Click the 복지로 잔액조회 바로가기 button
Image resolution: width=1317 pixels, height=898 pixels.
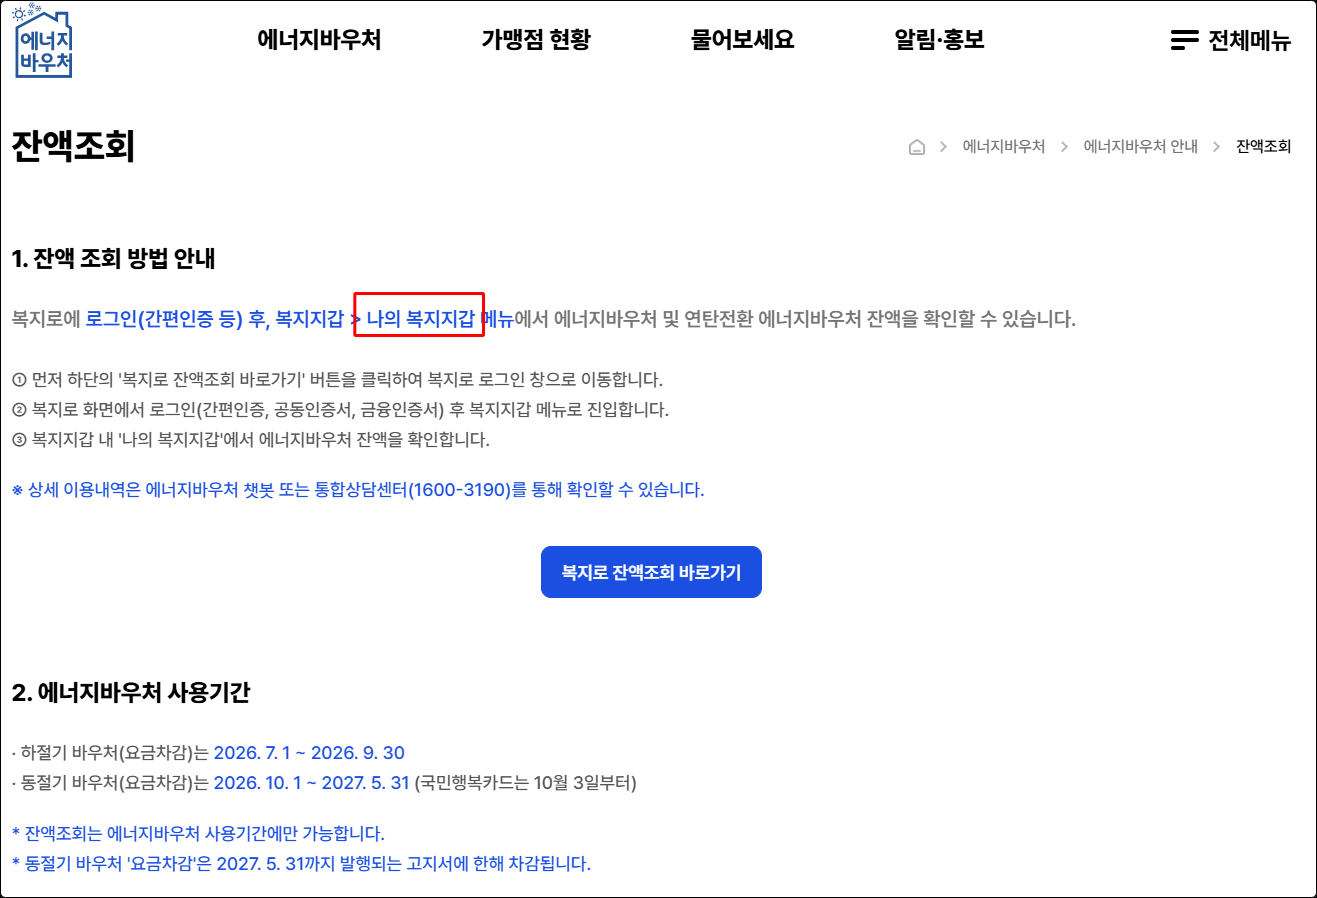[x=651, y=572]
